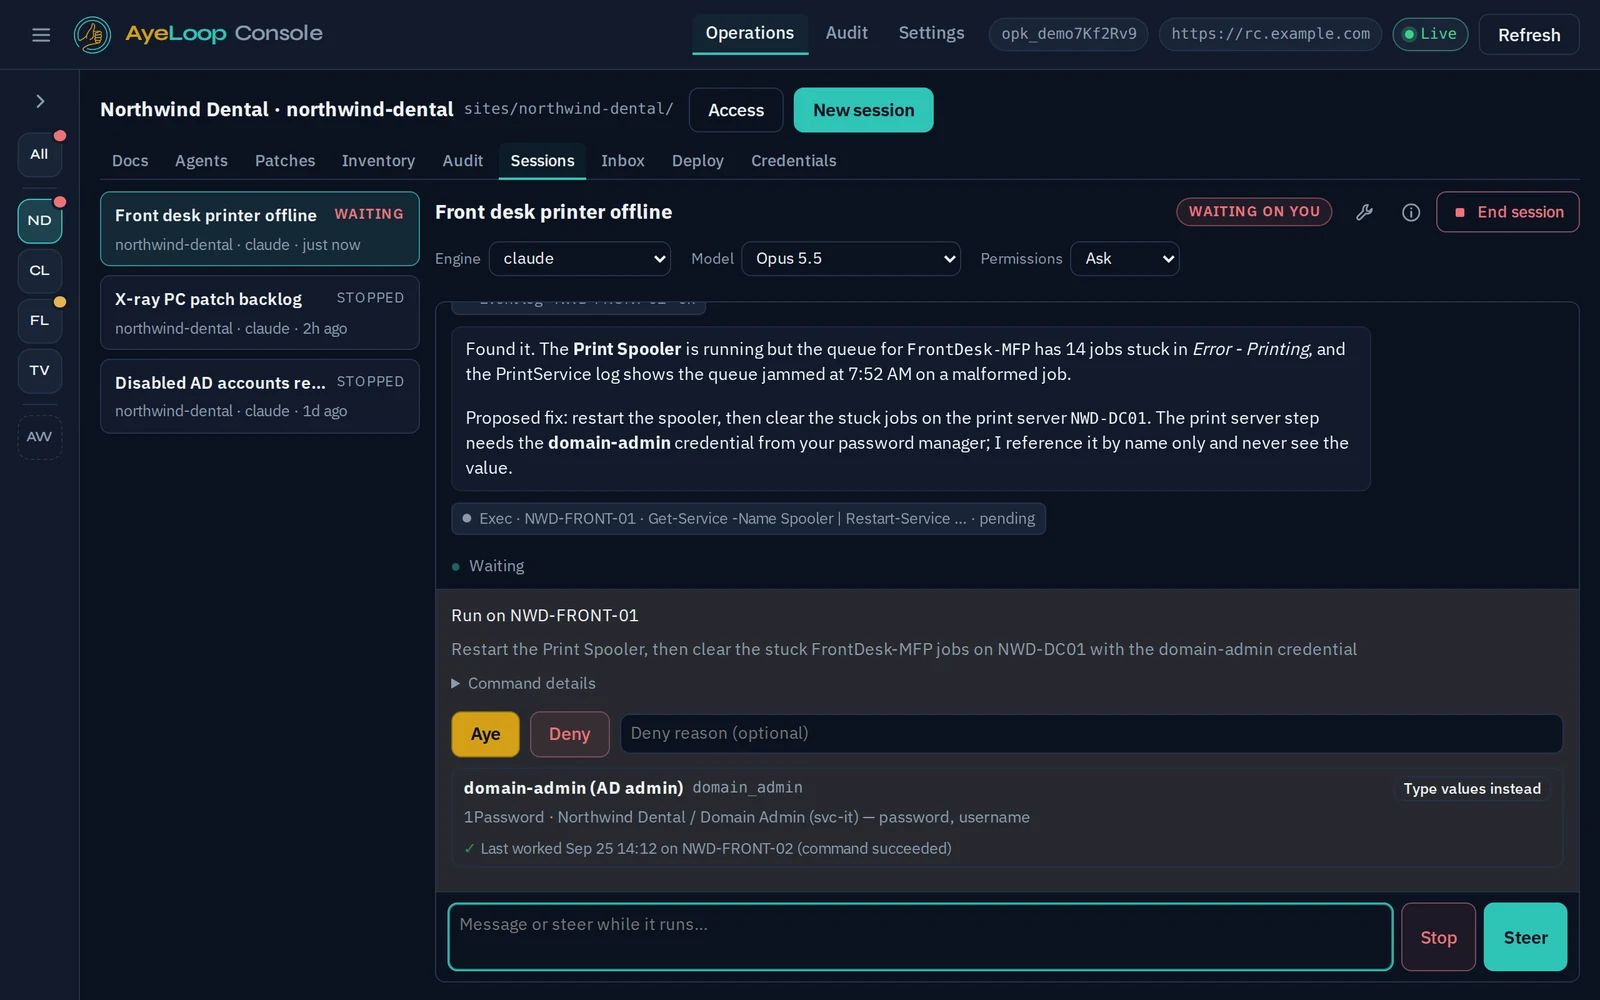Click Type values instead

[x=1472, y=789]
